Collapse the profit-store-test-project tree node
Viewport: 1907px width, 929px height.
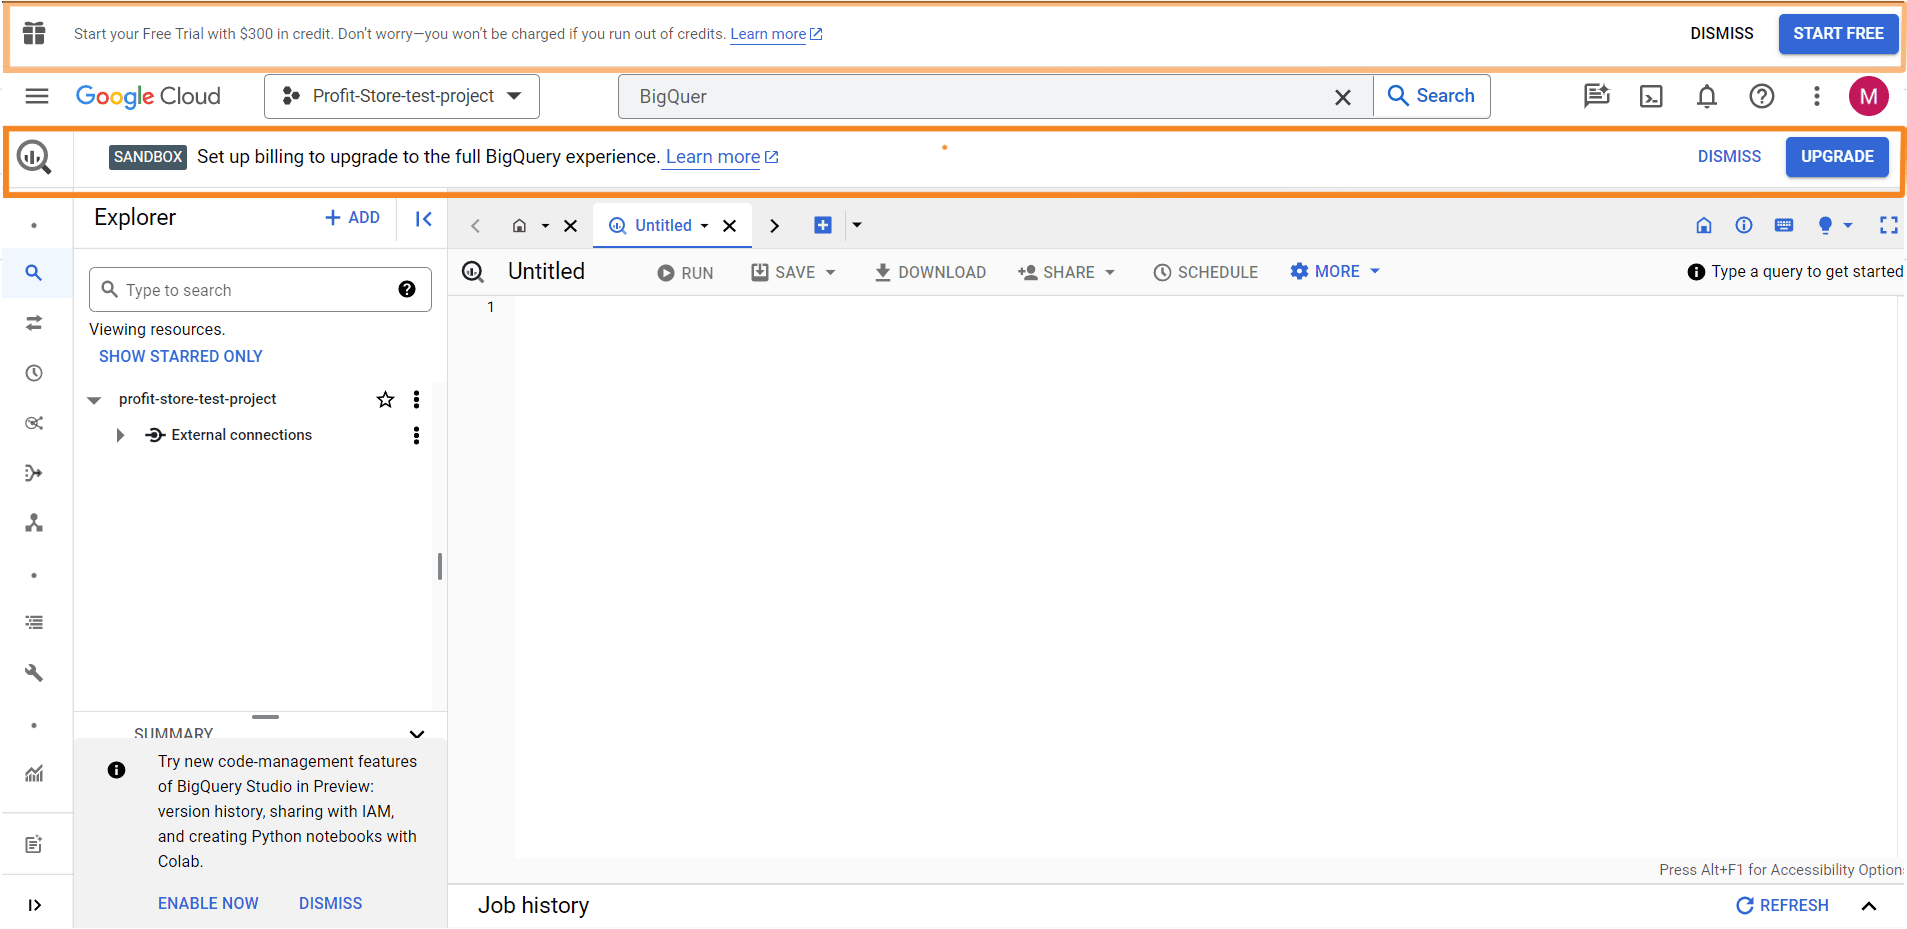(x=94, y=400)
